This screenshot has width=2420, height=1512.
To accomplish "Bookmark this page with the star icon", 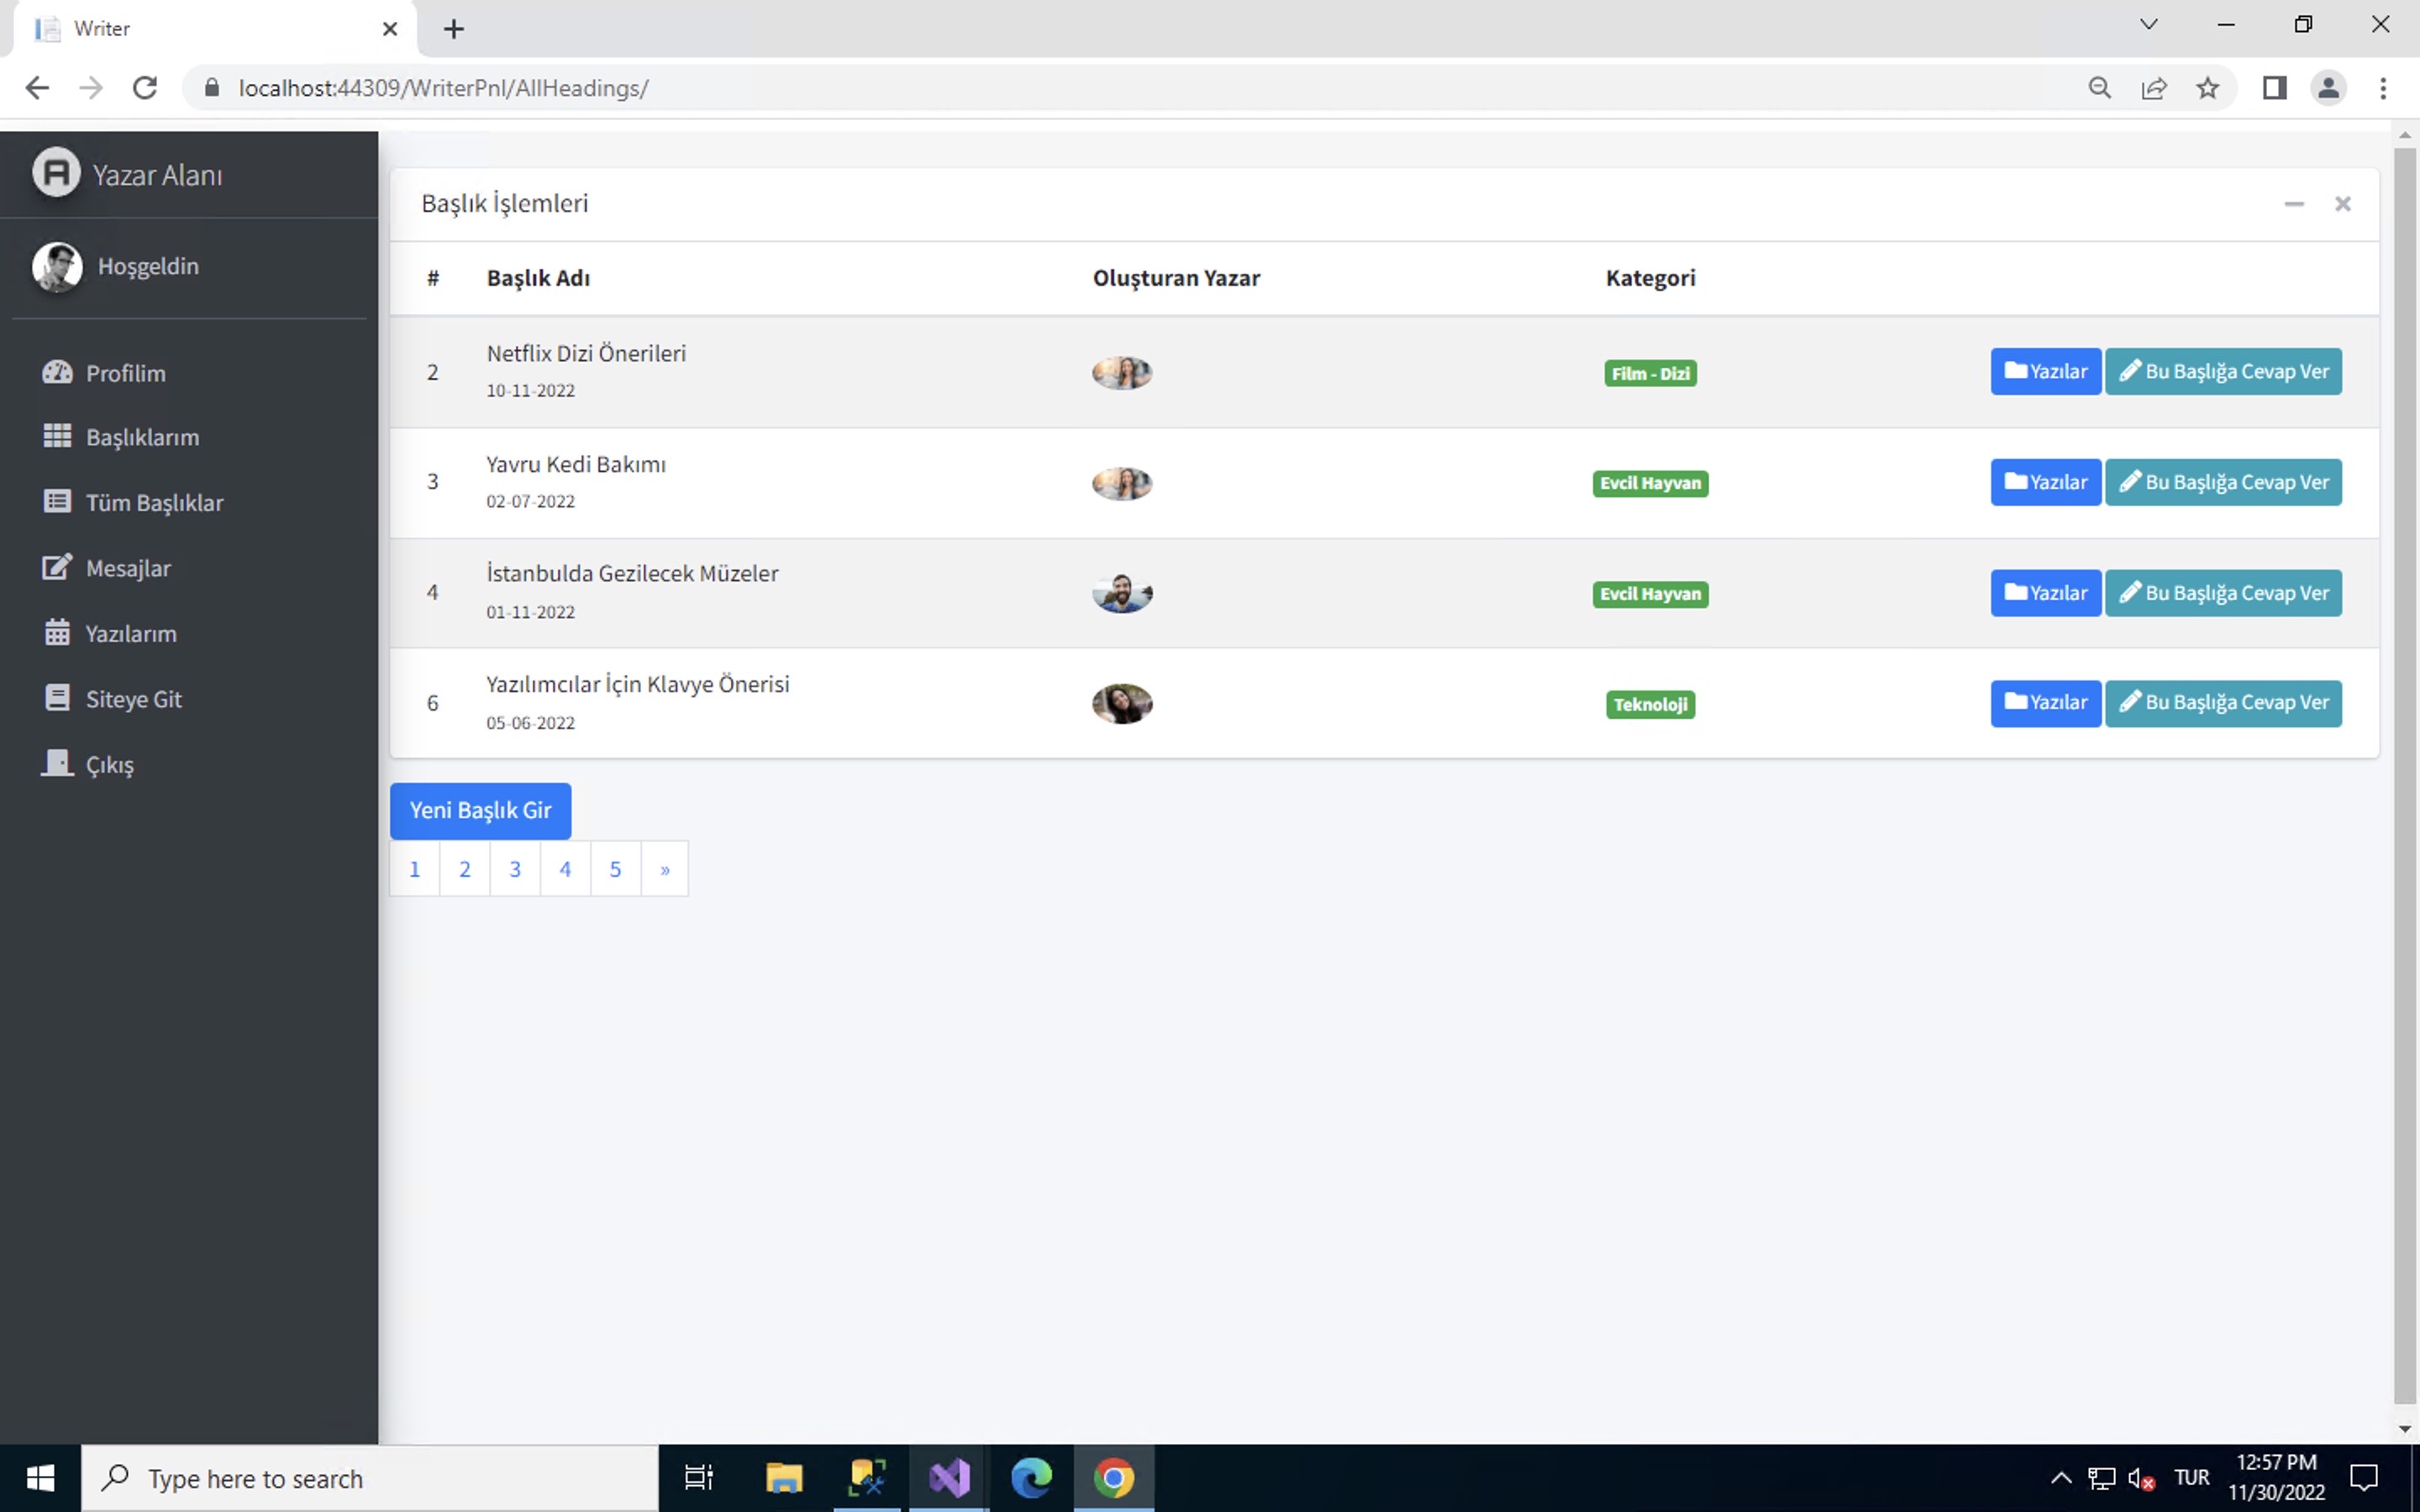I will [2208, 88].
